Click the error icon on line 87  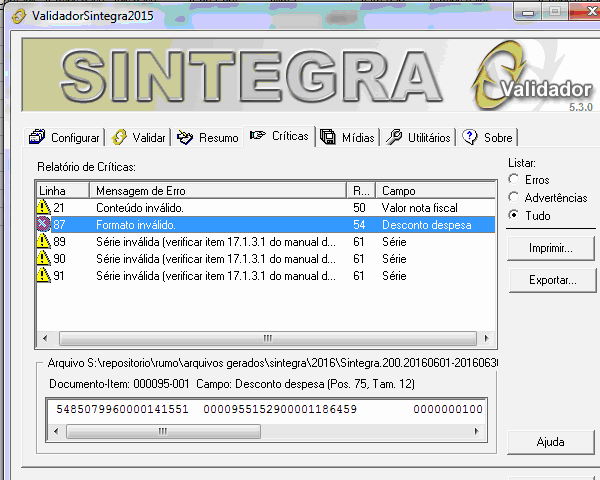(x=44, y=224)
